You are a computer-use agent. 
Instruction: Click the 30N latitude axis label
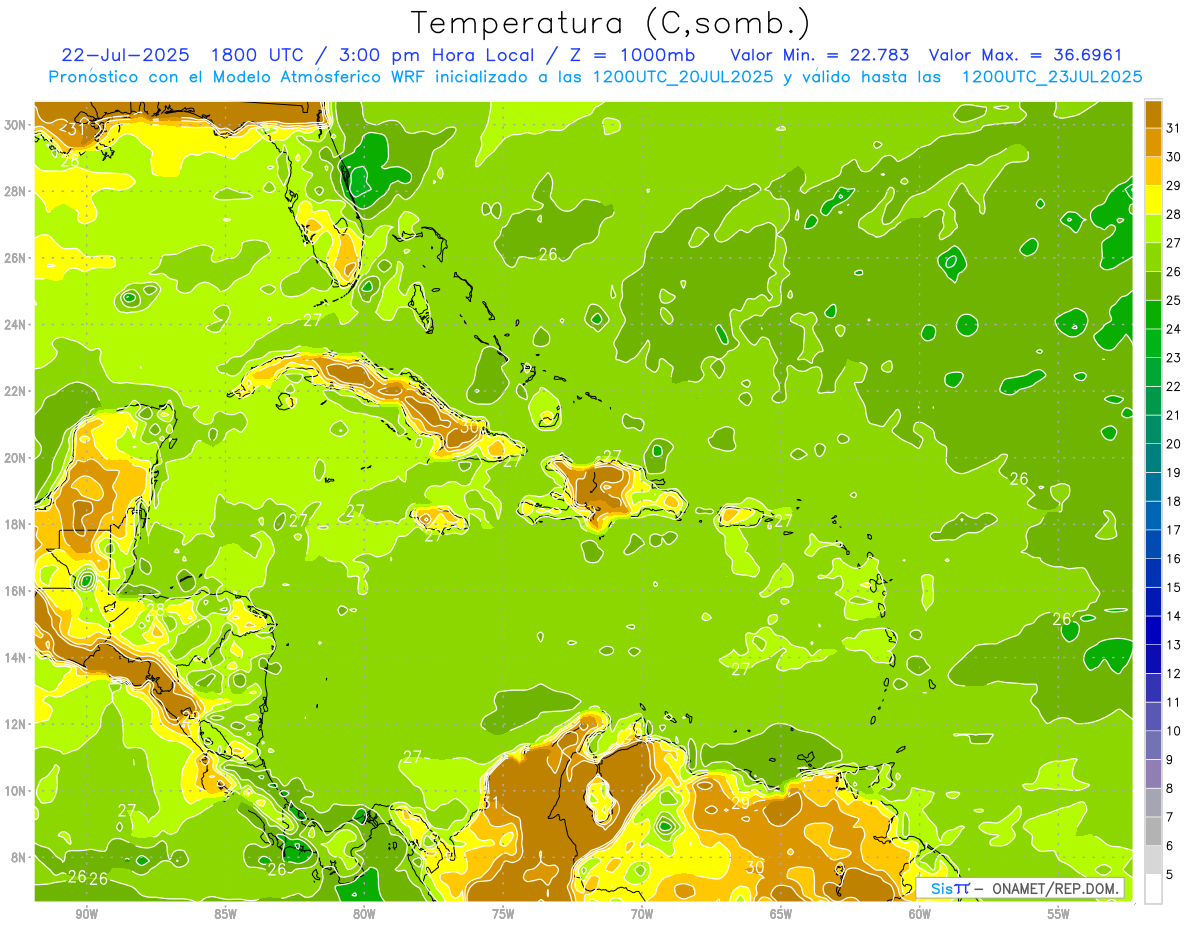point(15,125)
